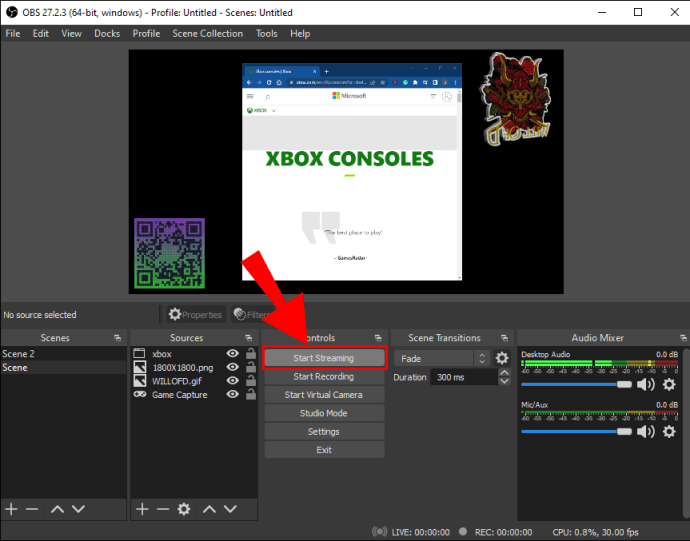Viewport: 690px width, 541px height.
Task: Decrease transition duration with down arrow
Action: (504, 381)
